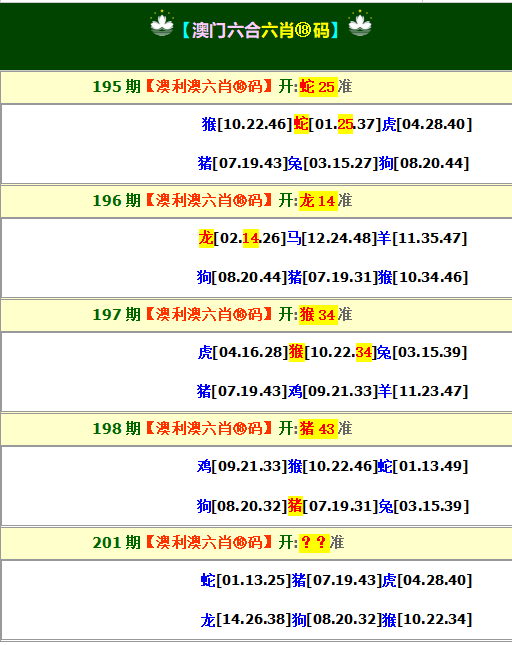Click 猪[07.19.31] in the 196 period
This screenshot has width=512, height=645.
pos(332,277)
